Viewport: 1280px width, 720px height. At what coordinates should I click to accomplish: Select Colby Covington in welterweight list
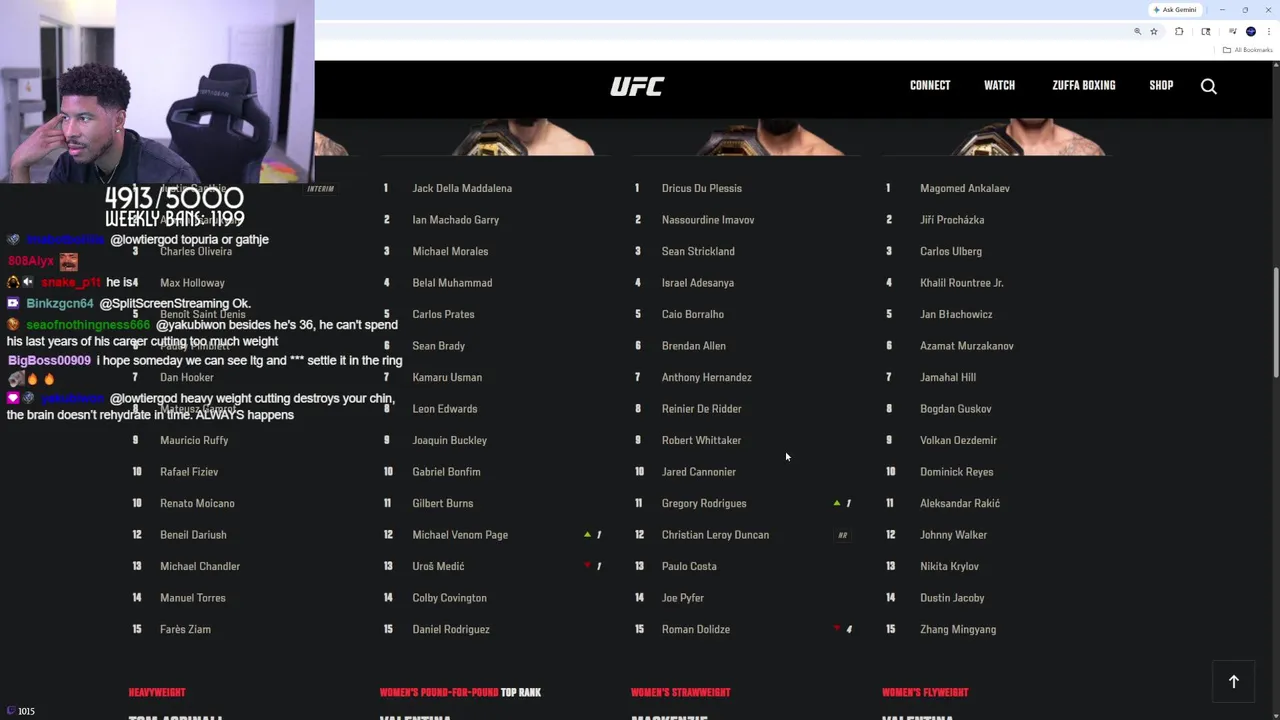point(449,598)
